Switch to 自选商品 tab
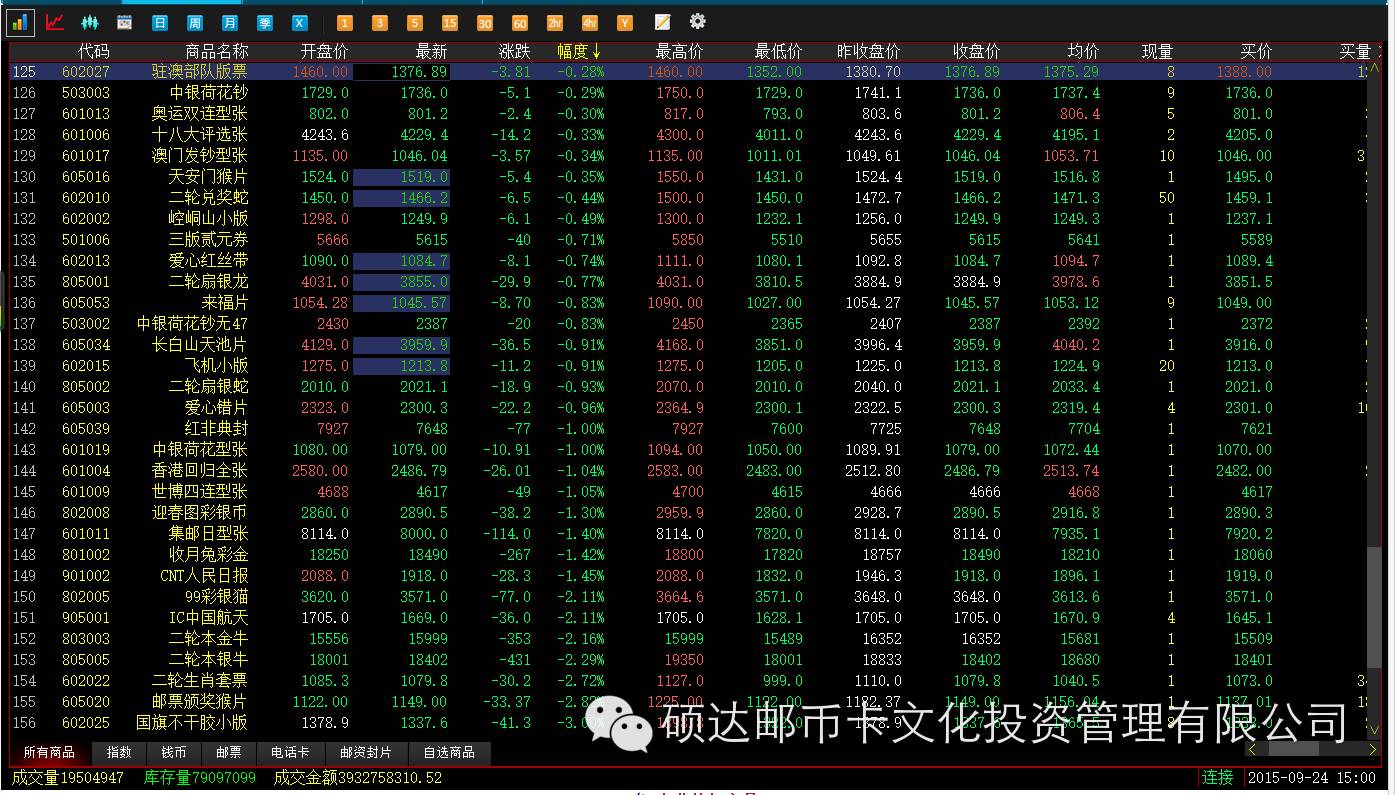 (x=449, y=752)
